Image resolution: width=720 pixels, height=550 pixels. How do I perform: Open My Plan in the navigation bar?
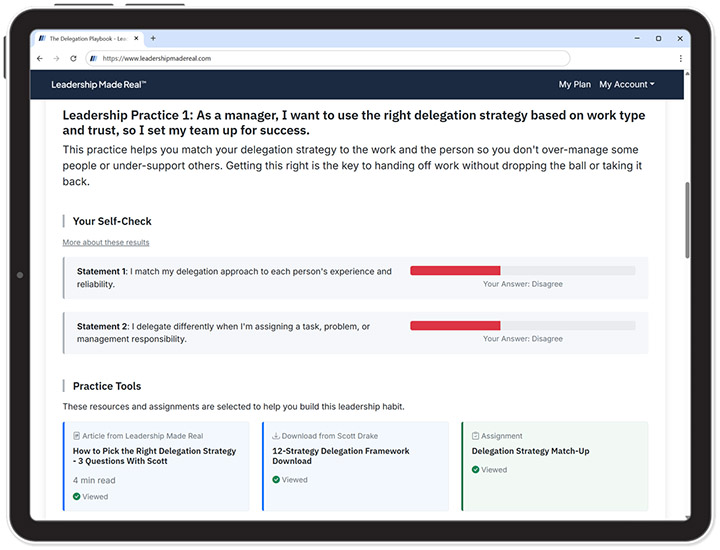click(x=574, y=85)
